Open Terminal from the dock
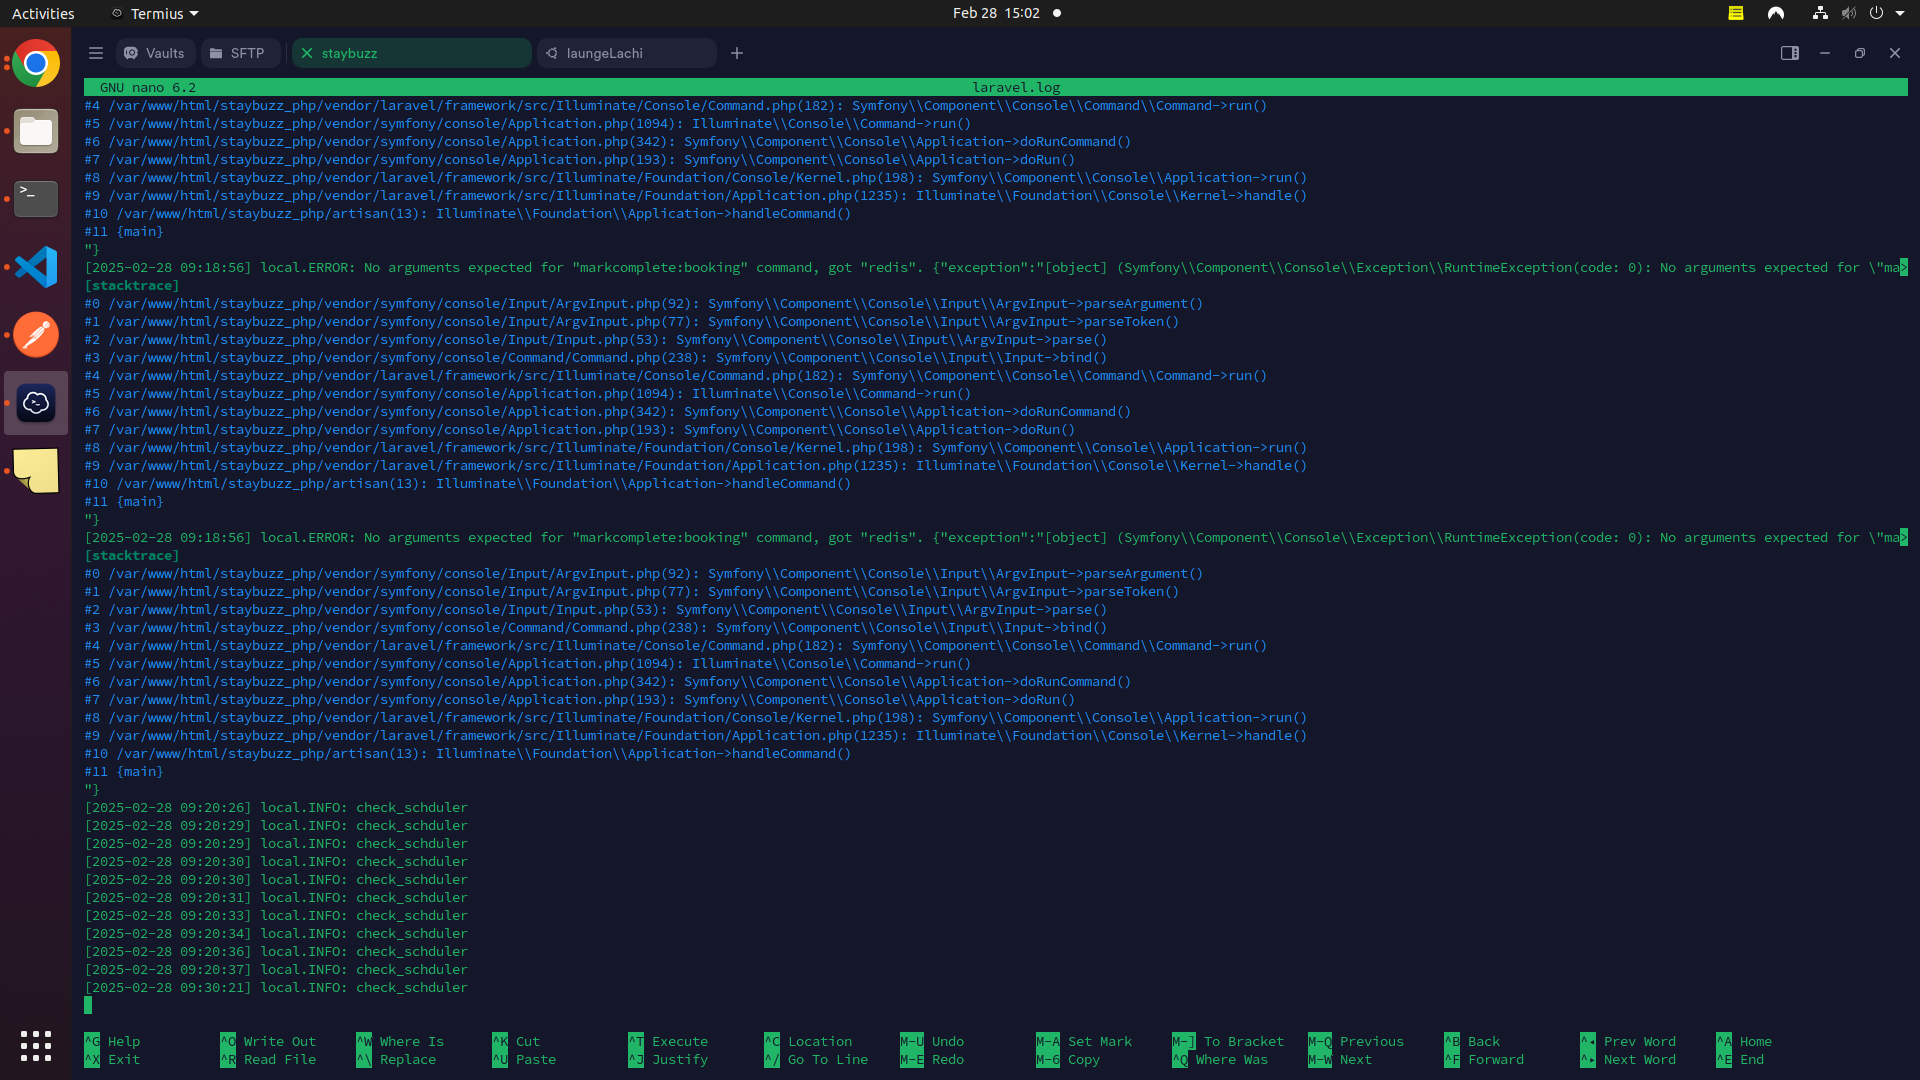This screenshot has width=1920, height=1080. 36,199
